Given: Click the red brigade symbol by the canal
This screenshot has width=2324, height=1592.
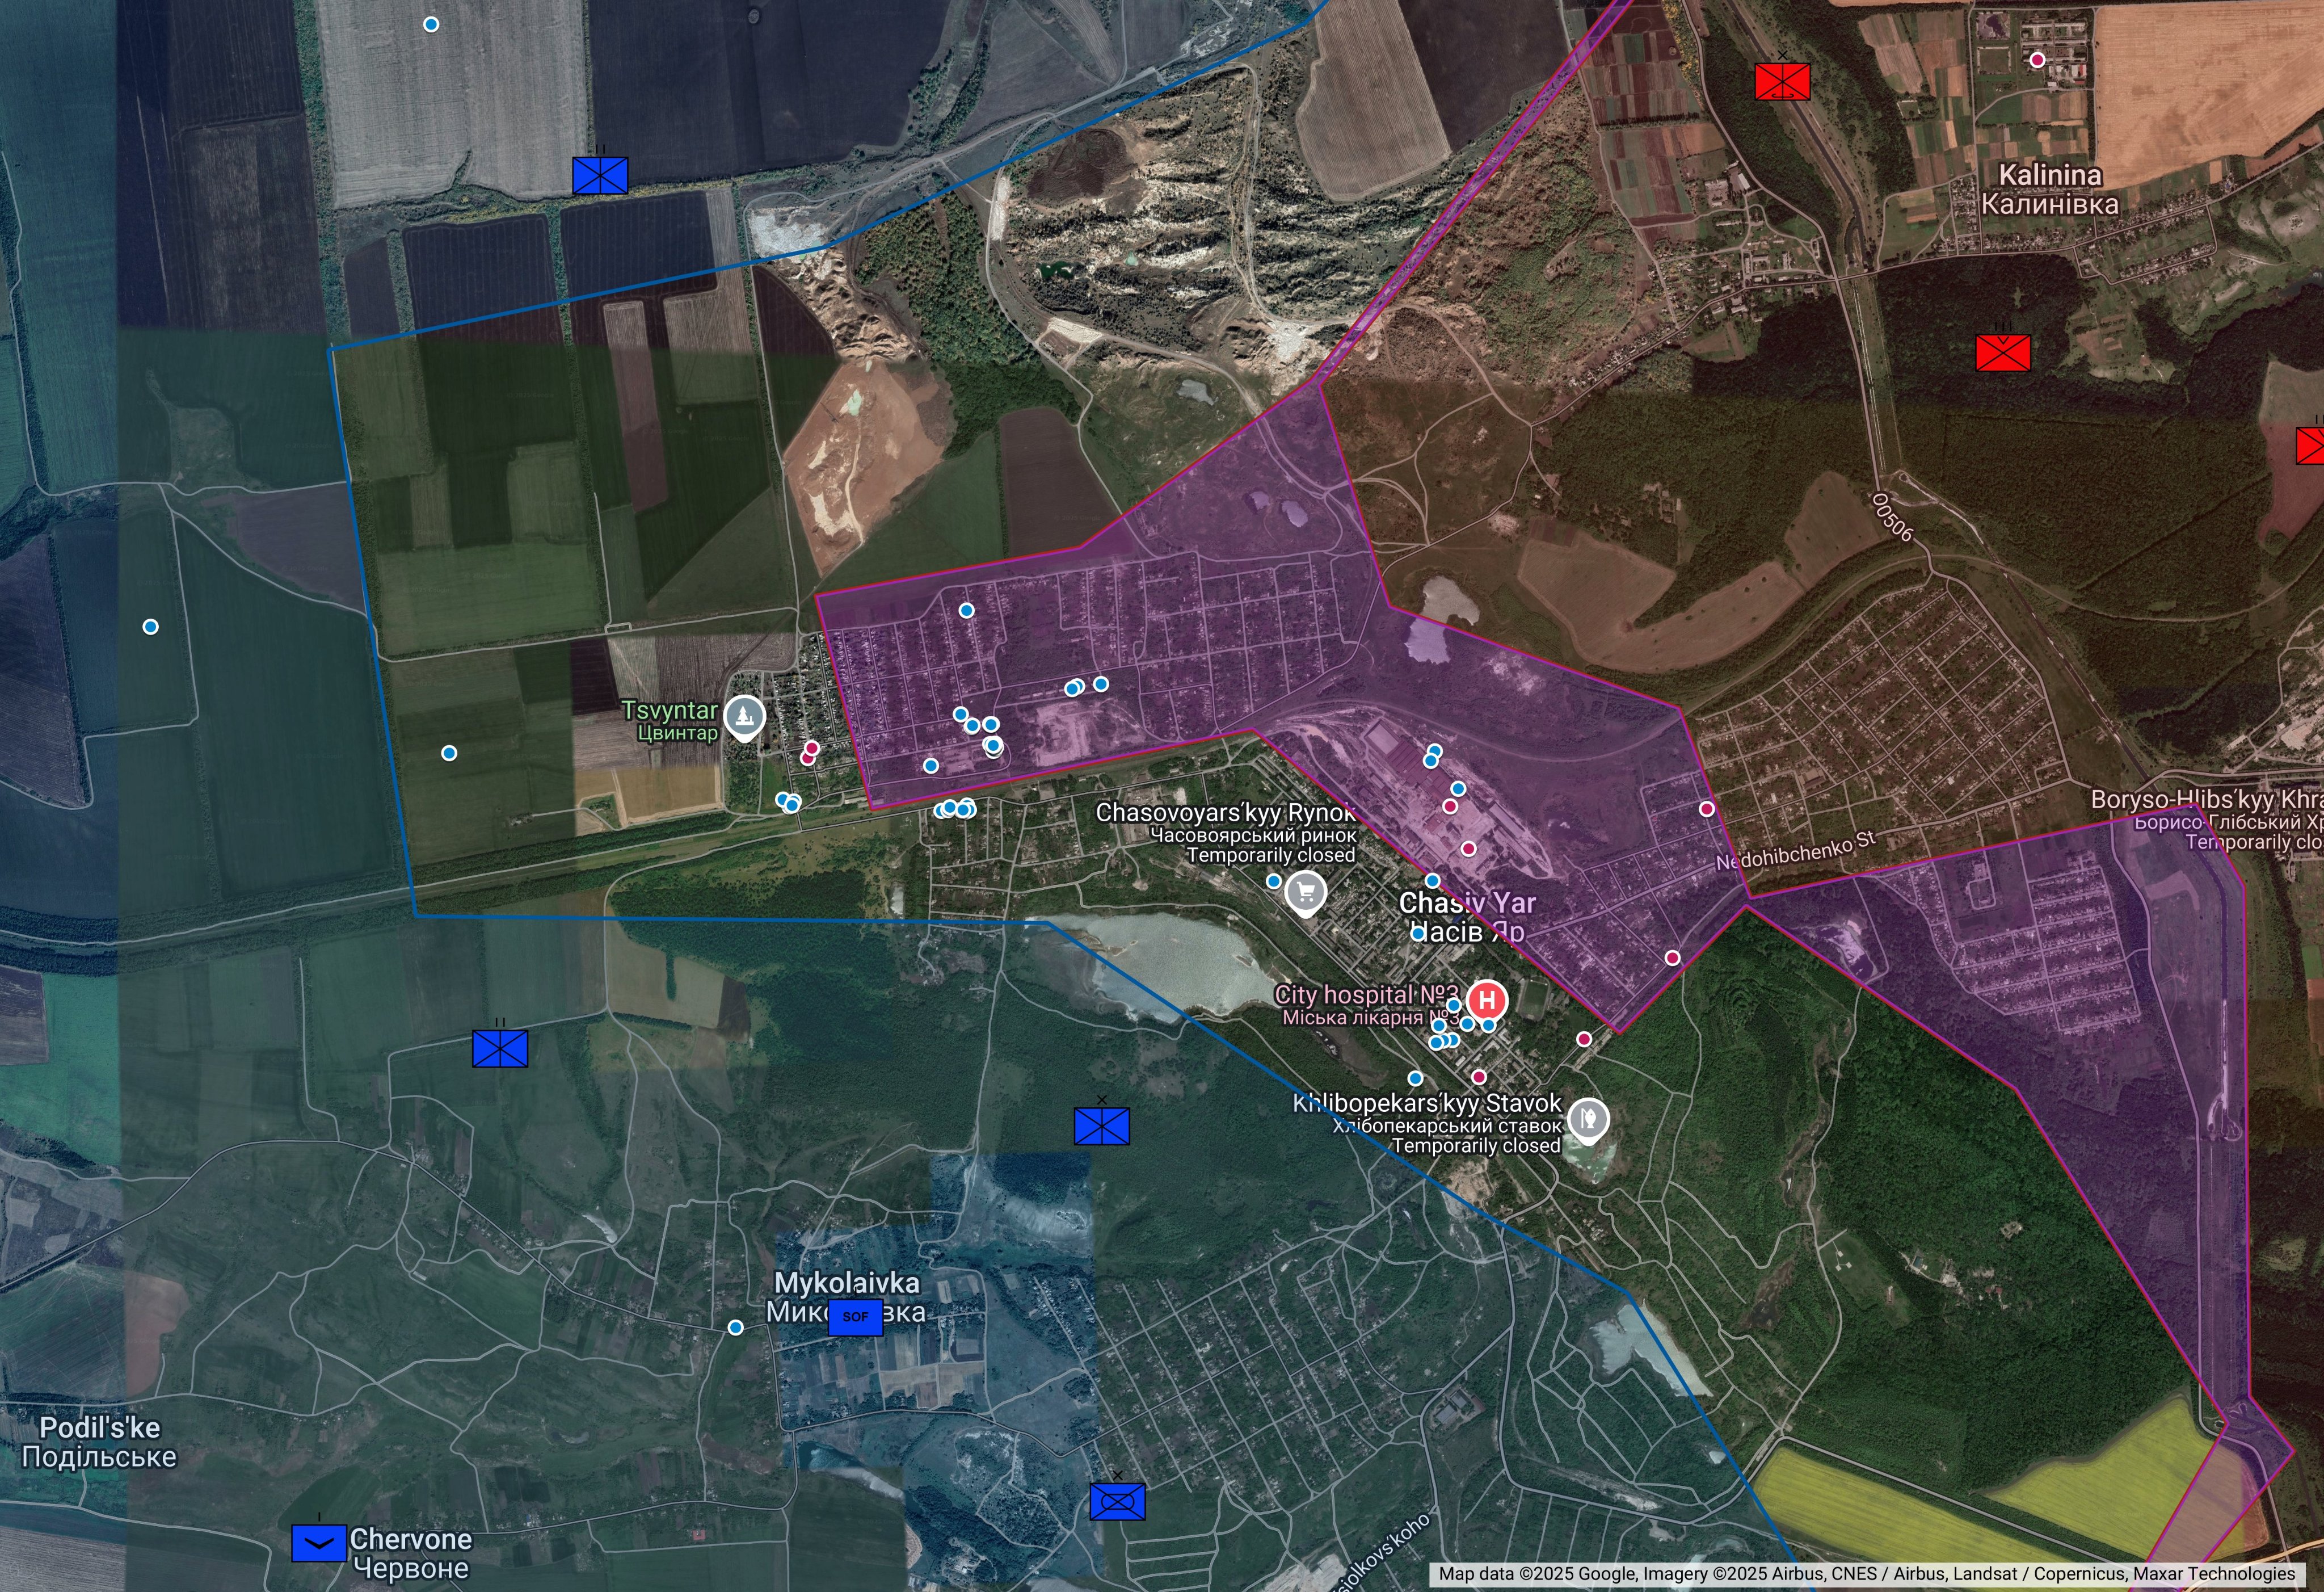Looking at the screenshot, I should (x=1782, y=81).
